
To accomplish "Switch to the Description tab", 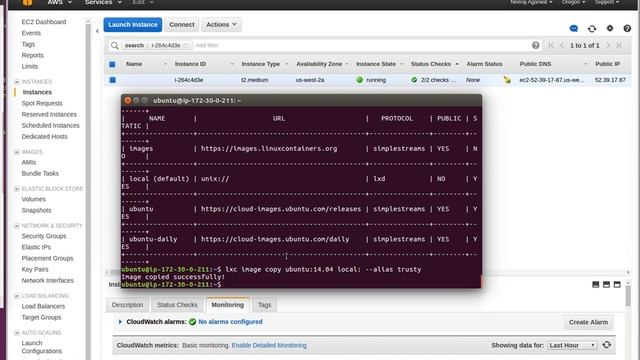I will pos(127,305).
